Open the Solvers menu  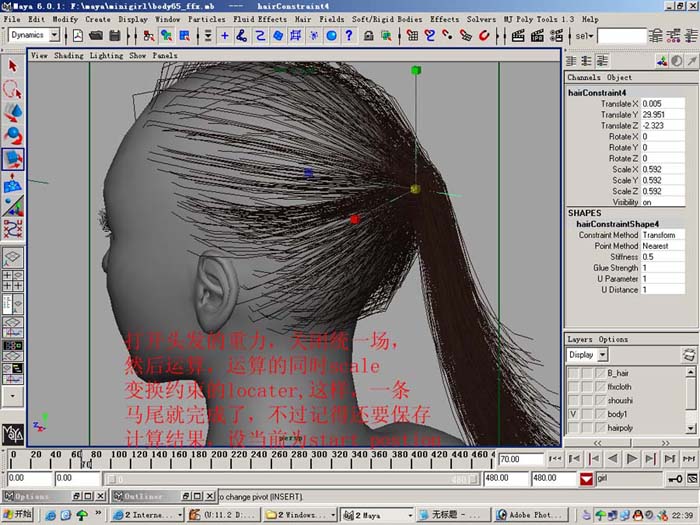pos(481,19)
